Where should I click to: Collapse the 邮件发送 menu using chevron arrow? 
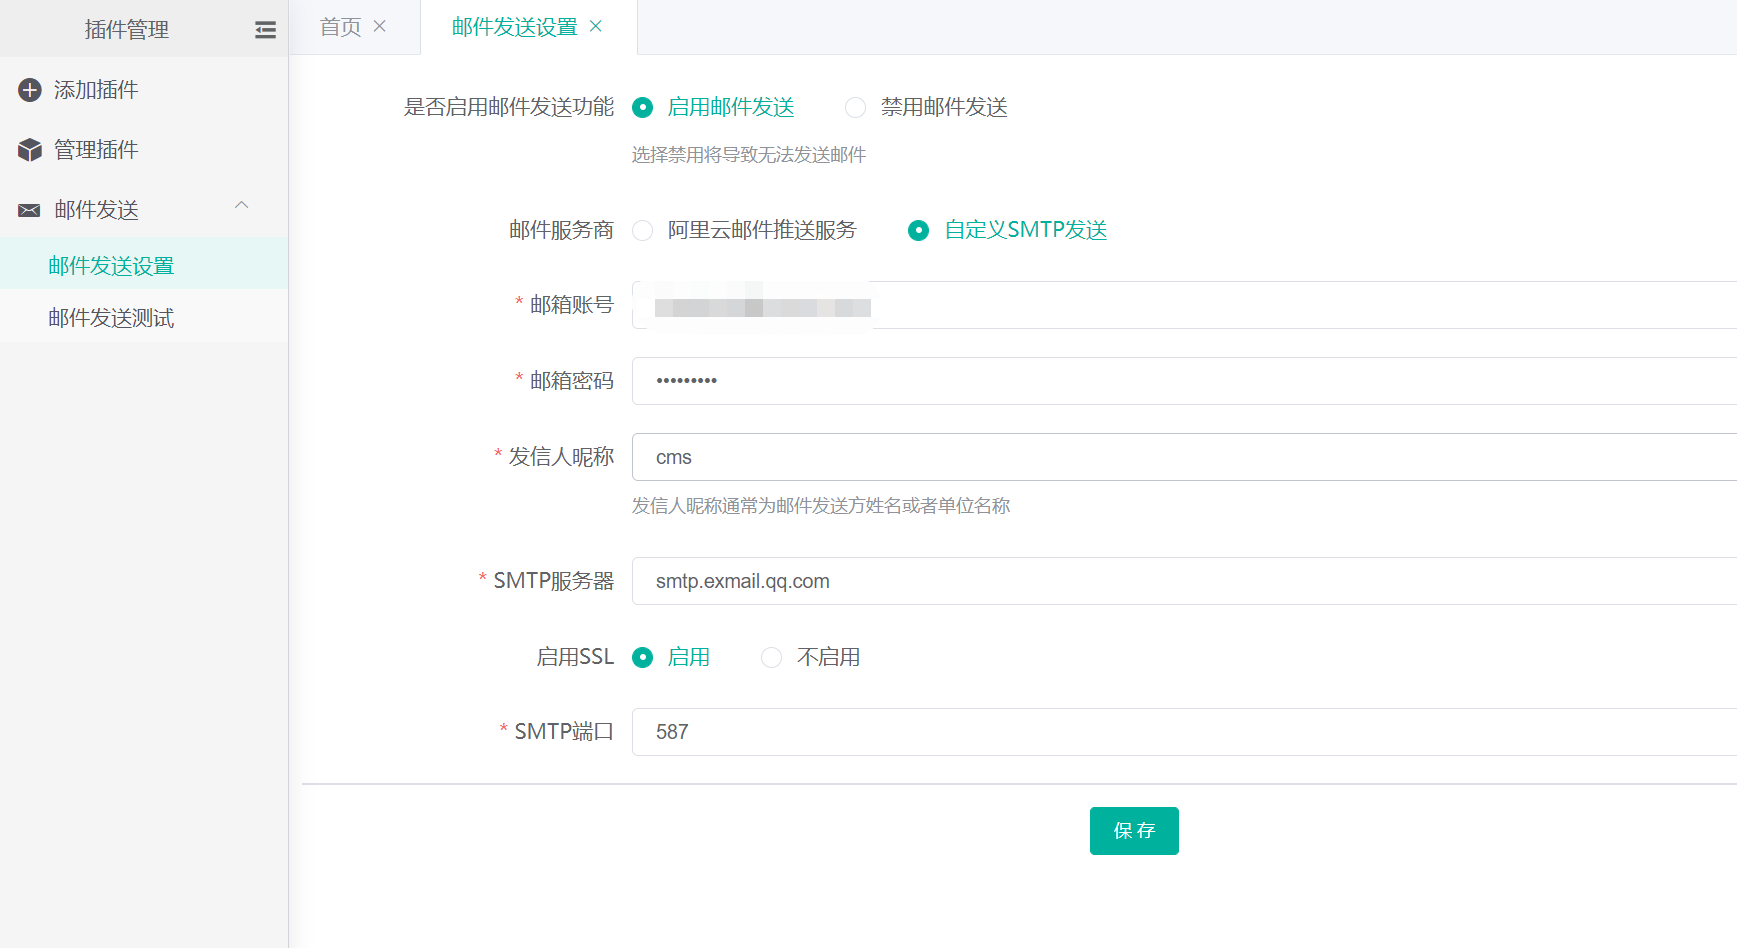[241, 206]
